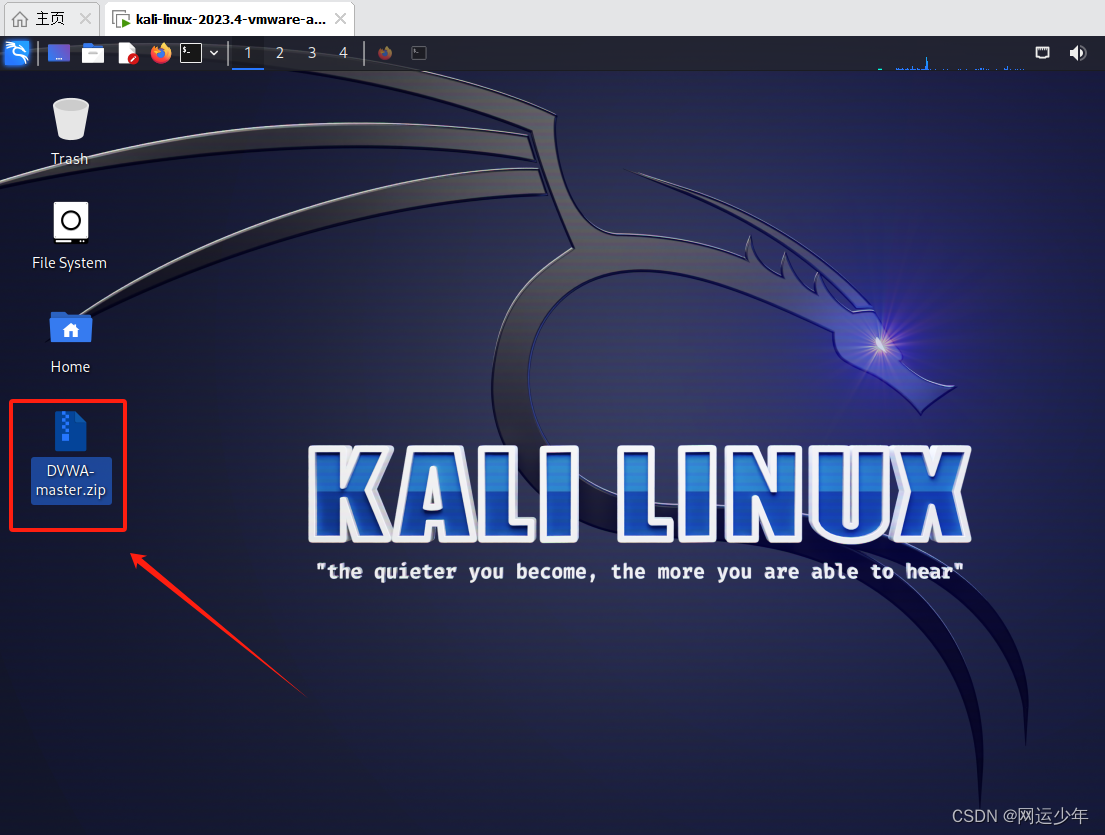Screen dimensions: 1105x835
Task: Launch Firefox from the panel launcher
Action: pyautogui.click(x=161, y=53)
